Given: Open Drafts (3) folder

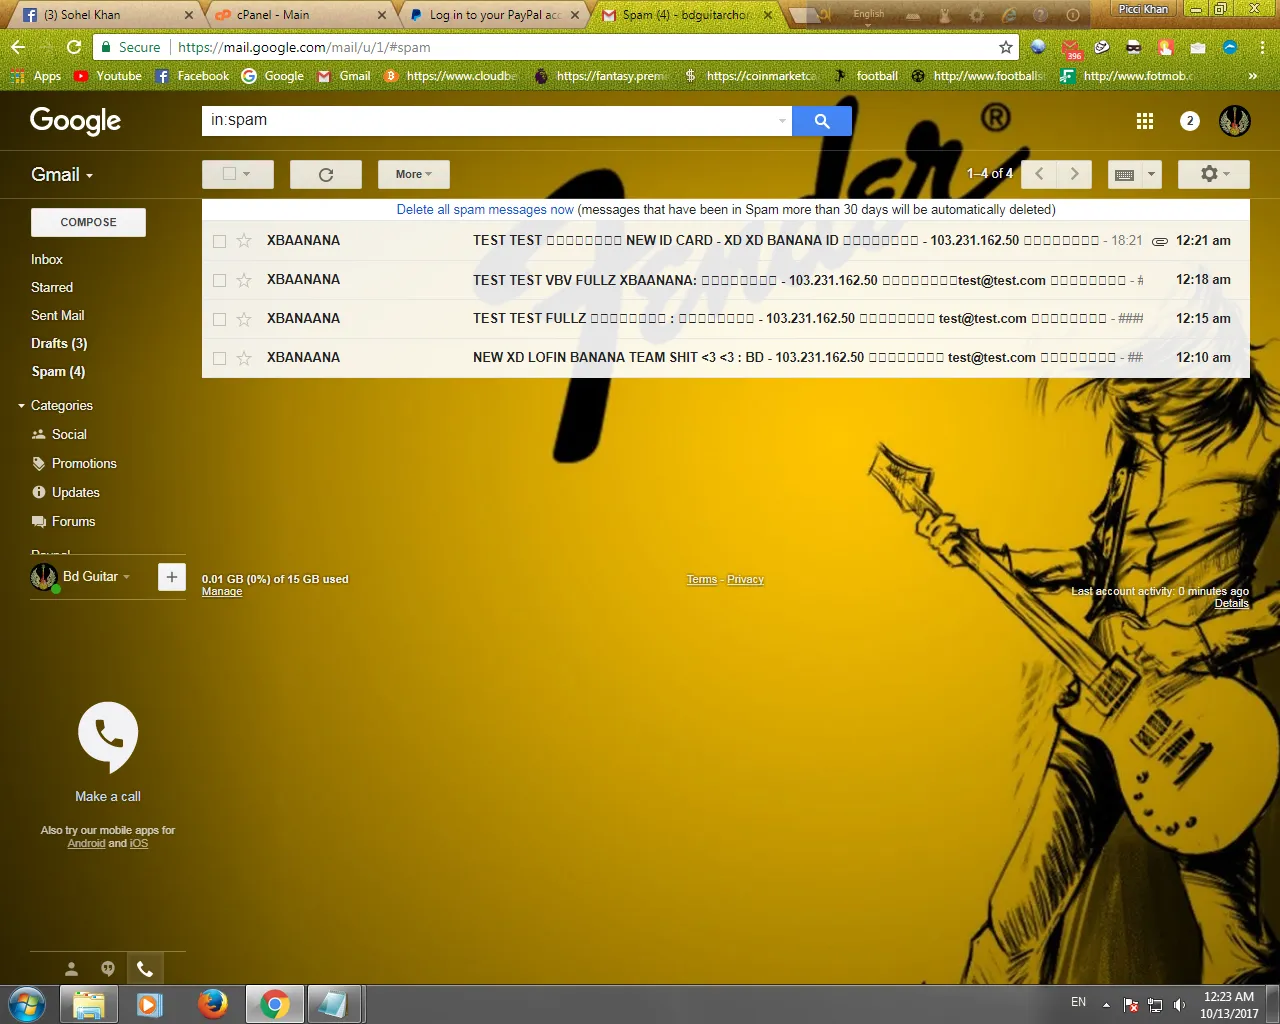Looking at the screenshot, I should coord(59,343).
